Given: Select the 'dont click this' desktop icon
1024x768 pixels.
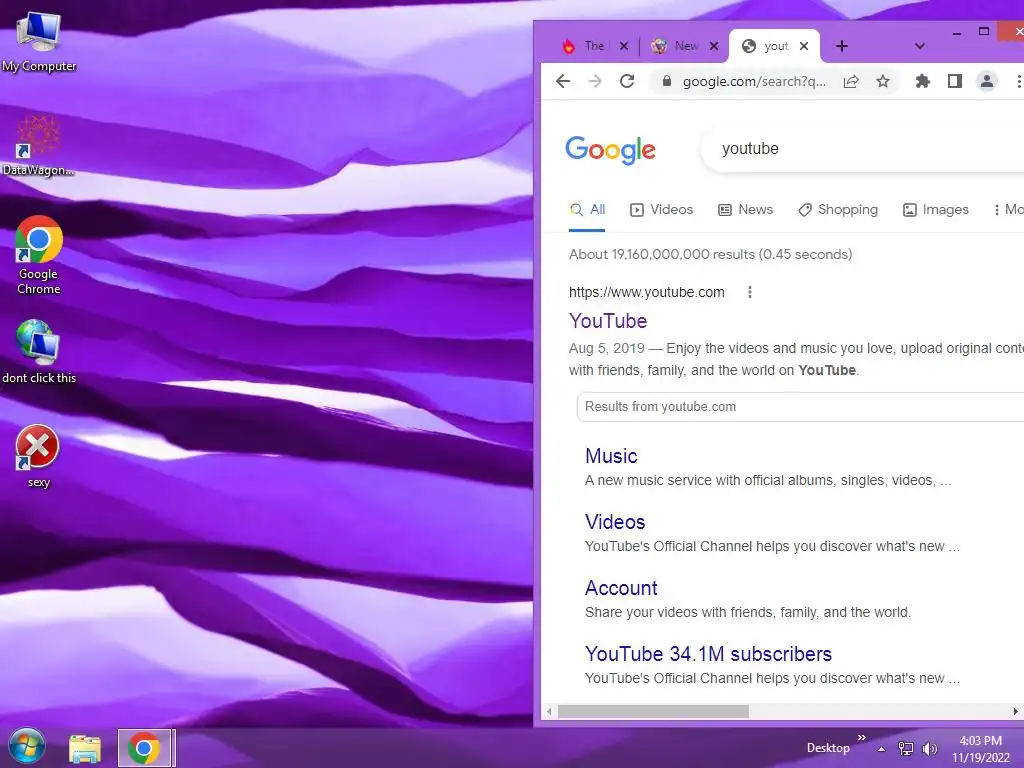Looking at the screenshot, I should click(39, 351).
